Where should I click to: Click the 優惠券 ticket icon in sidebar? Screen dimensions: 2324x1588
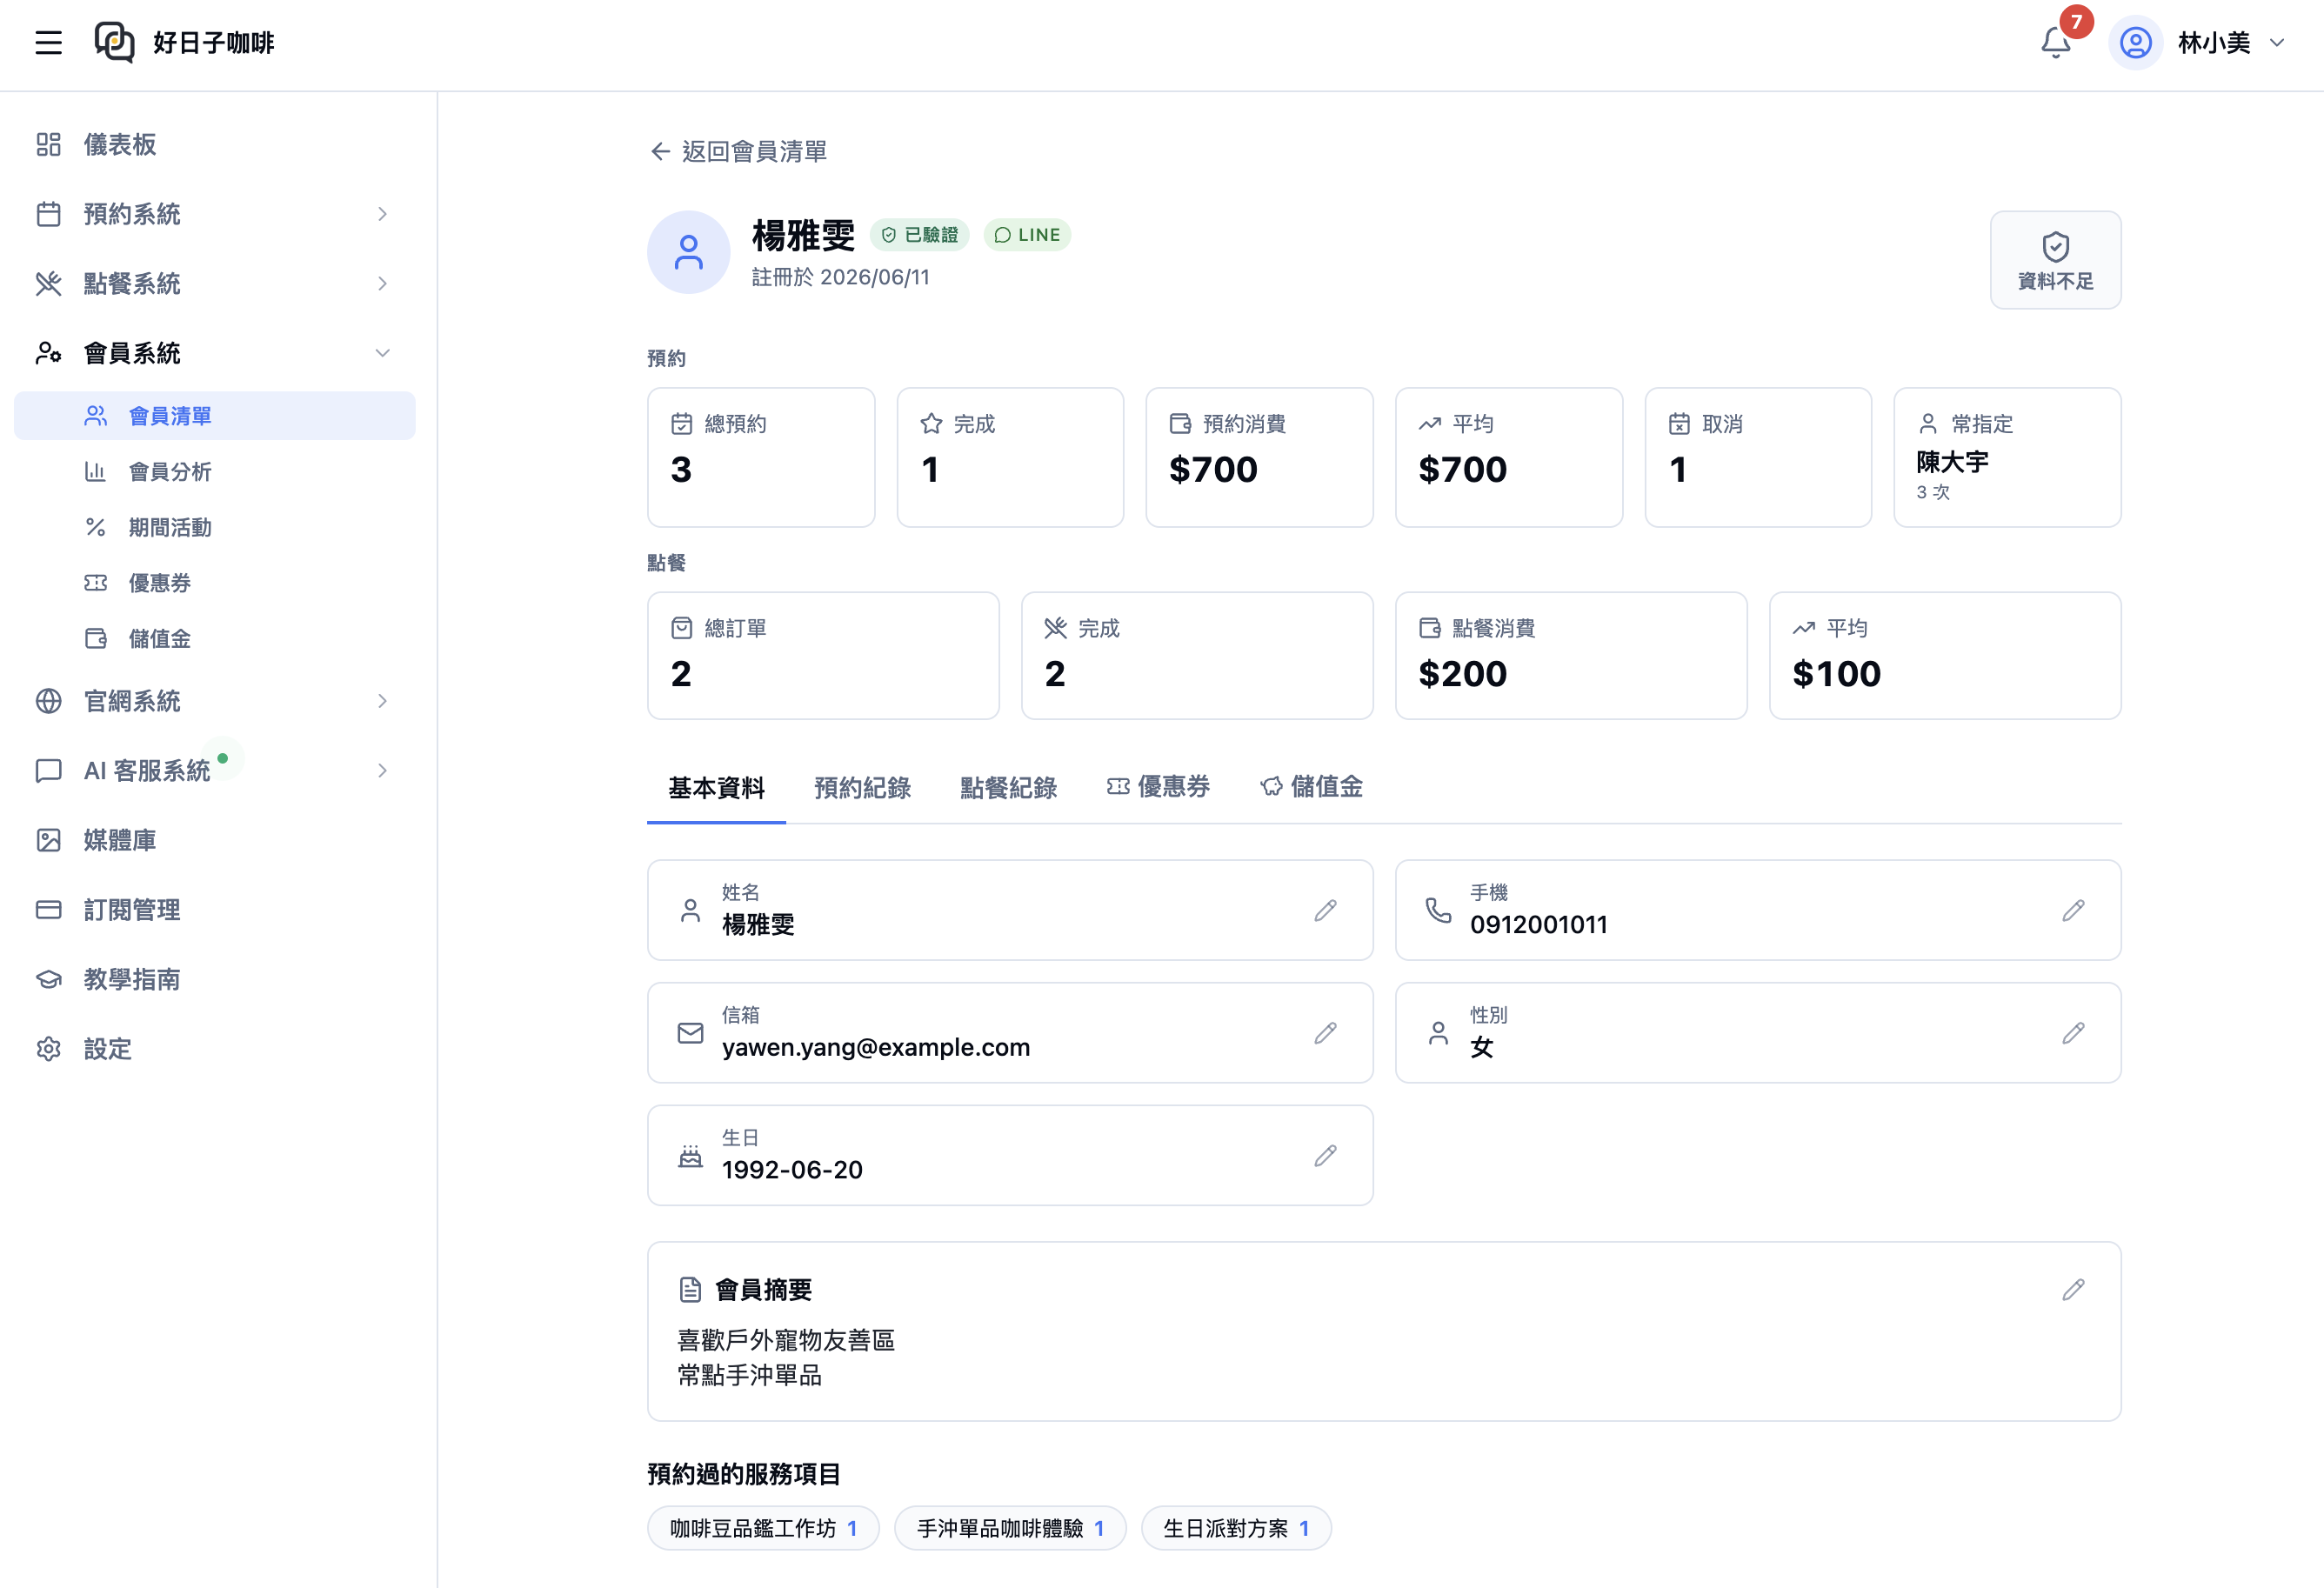96,583
